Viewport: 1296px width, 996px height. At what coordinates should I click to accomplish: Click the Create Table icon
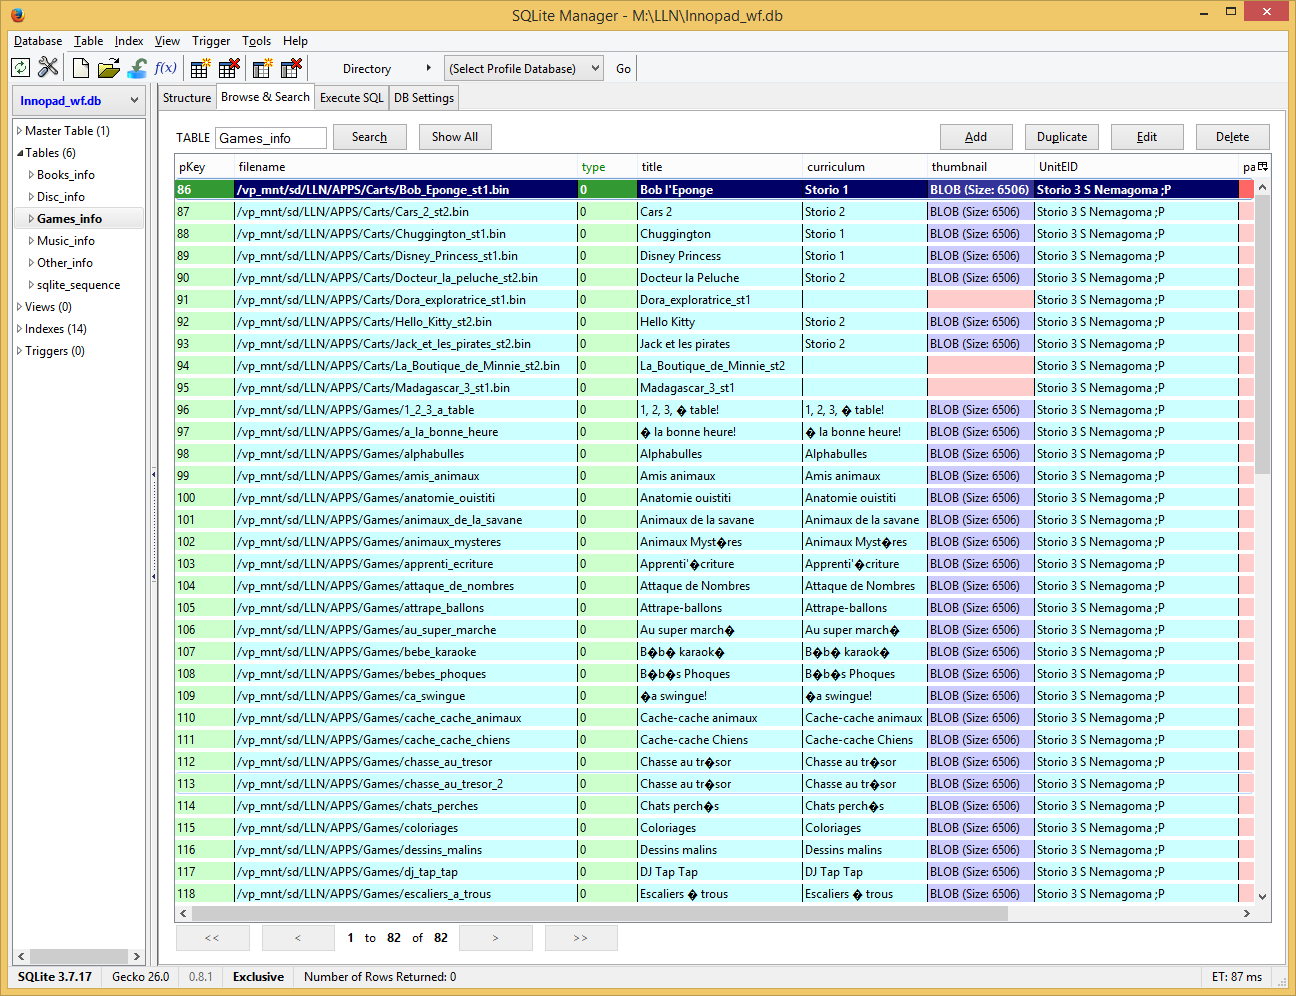coord(200,68)
